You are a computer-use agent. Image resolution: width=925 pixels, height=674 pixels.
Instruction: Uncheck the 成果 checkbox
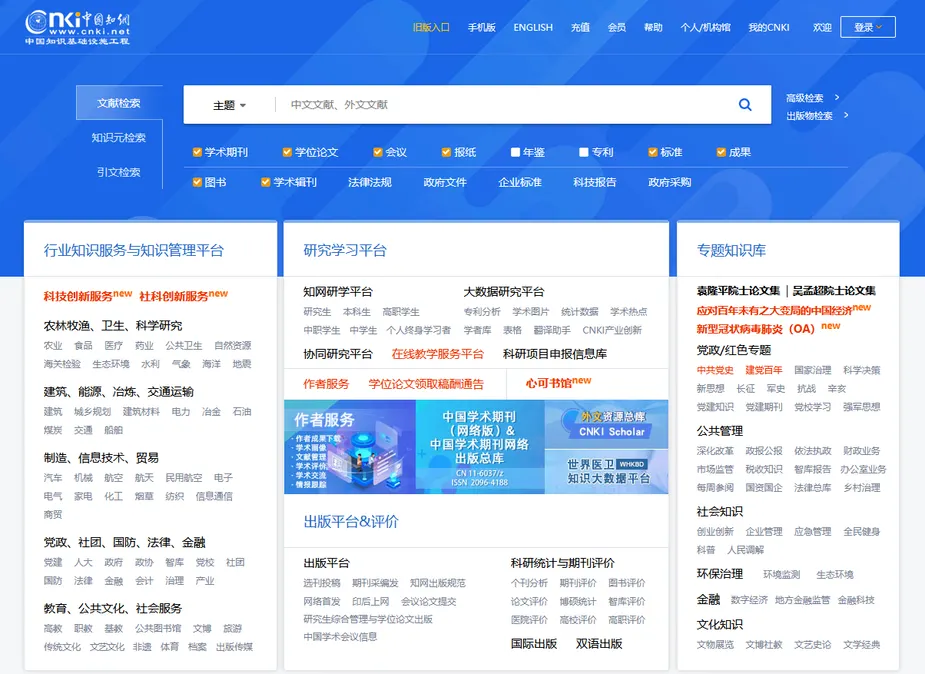721,152
